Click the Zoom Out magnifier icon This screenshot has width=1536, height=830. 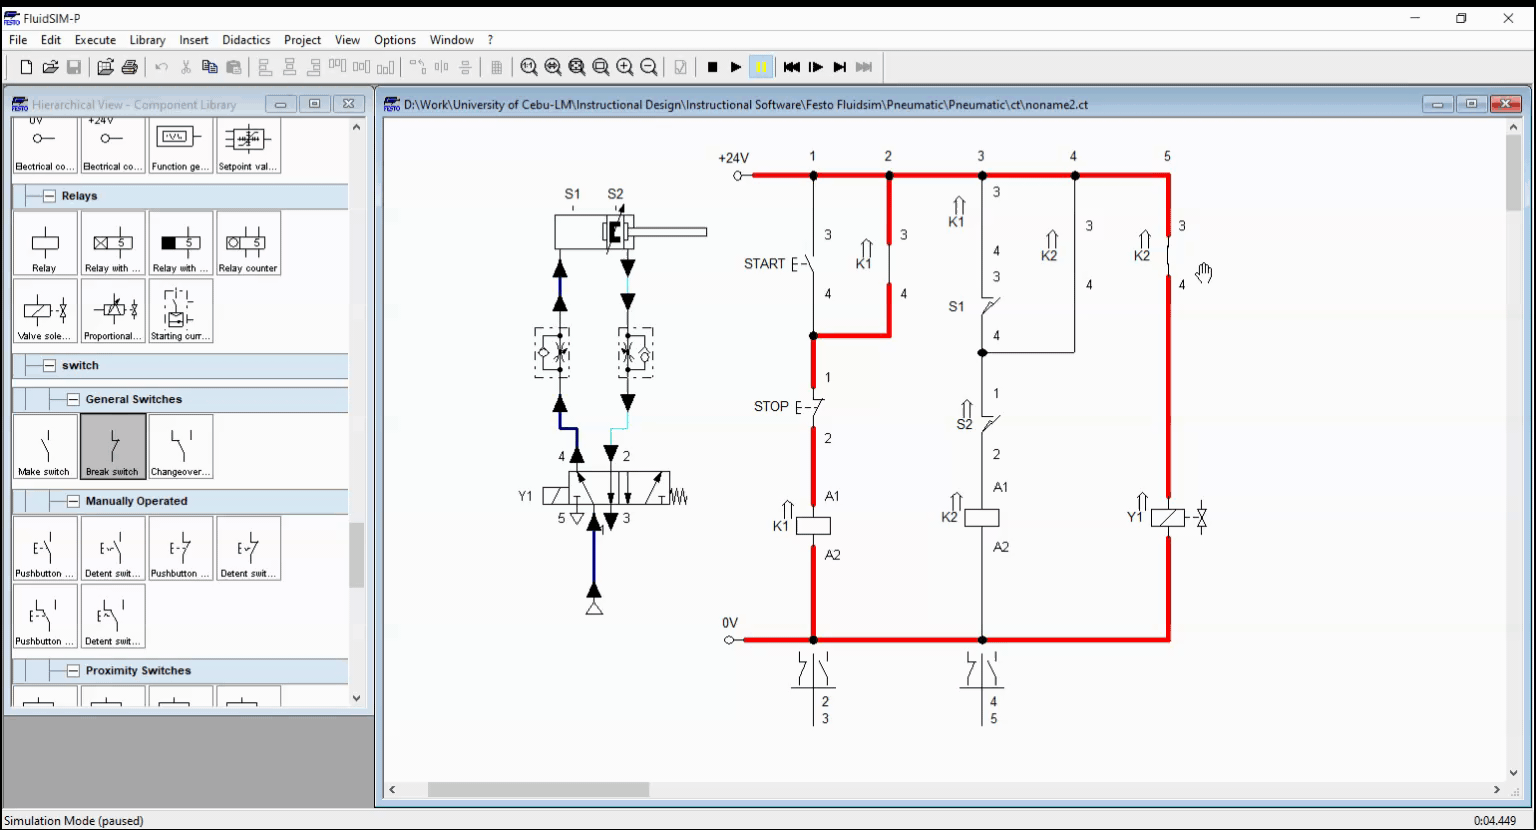point(649,67)
